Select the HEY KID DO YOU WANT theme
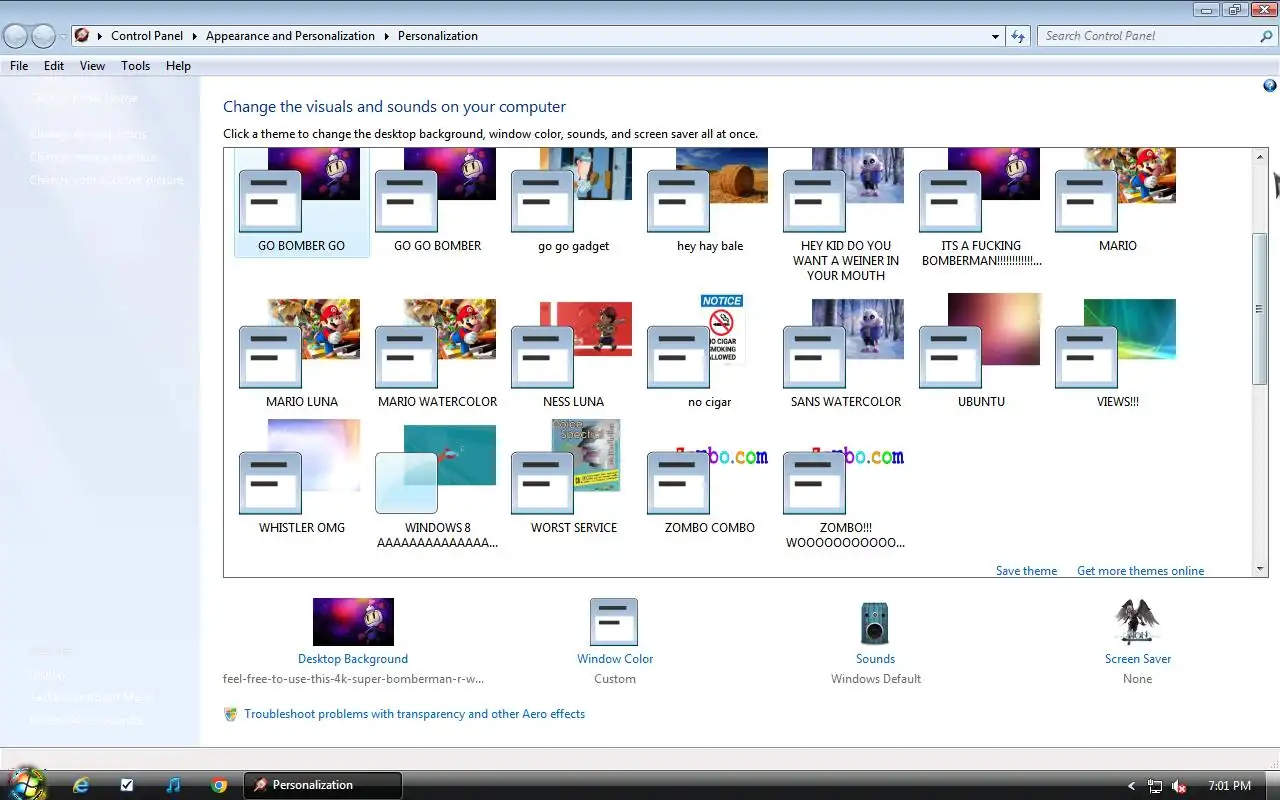 pyautogui.click(x=845, y=216)
